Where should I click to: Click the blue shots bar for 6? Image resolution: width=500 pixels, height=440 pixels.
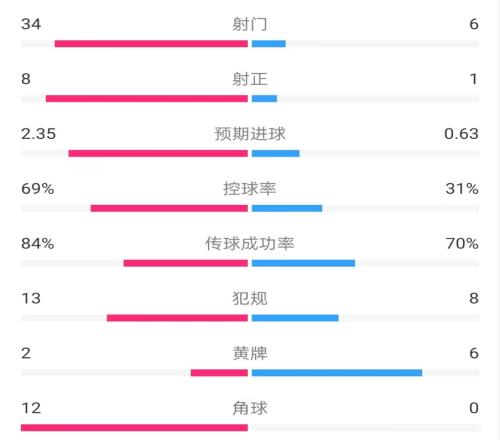click(269, 44)
